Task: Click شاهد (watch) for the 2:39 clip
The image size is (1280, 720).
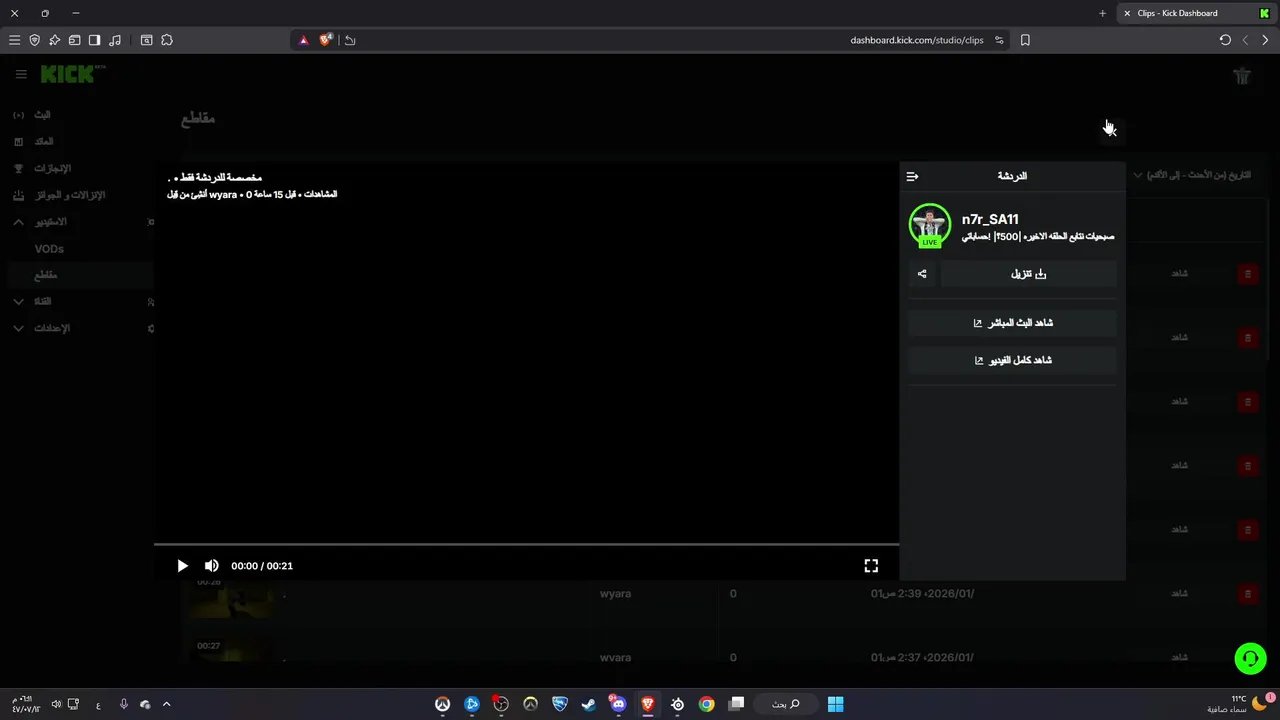Action: coord(1179,594)
